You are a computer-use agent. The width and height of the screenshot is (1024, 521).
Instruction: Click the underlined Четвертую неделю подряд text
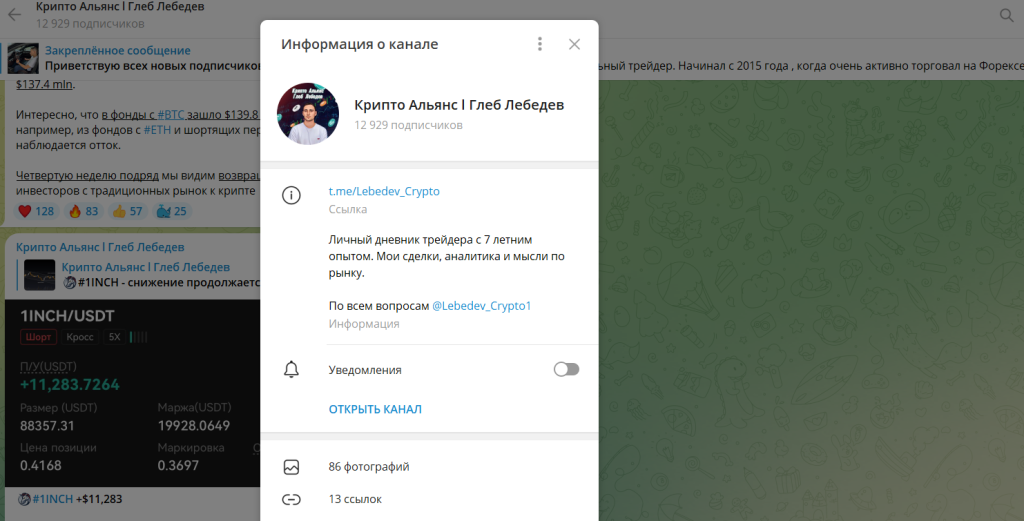pyautogui.click(x=88, y=175)
